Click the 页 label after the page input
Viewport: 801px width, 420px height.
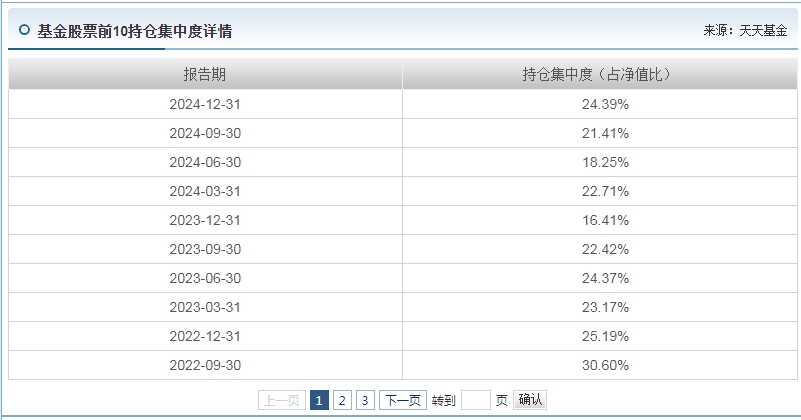(502, 401)
